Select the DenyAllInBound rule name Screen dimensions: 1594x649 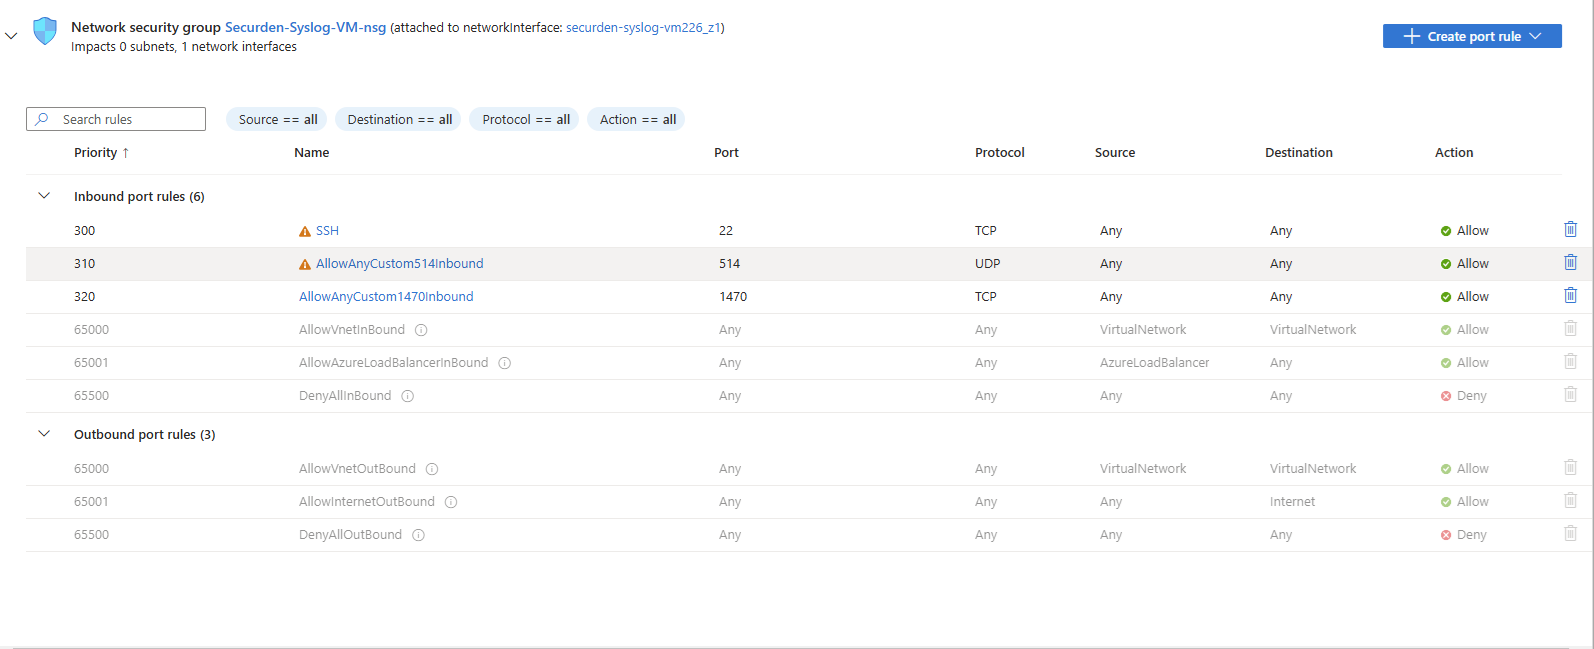pyautogui.click(x=345, y=396)
